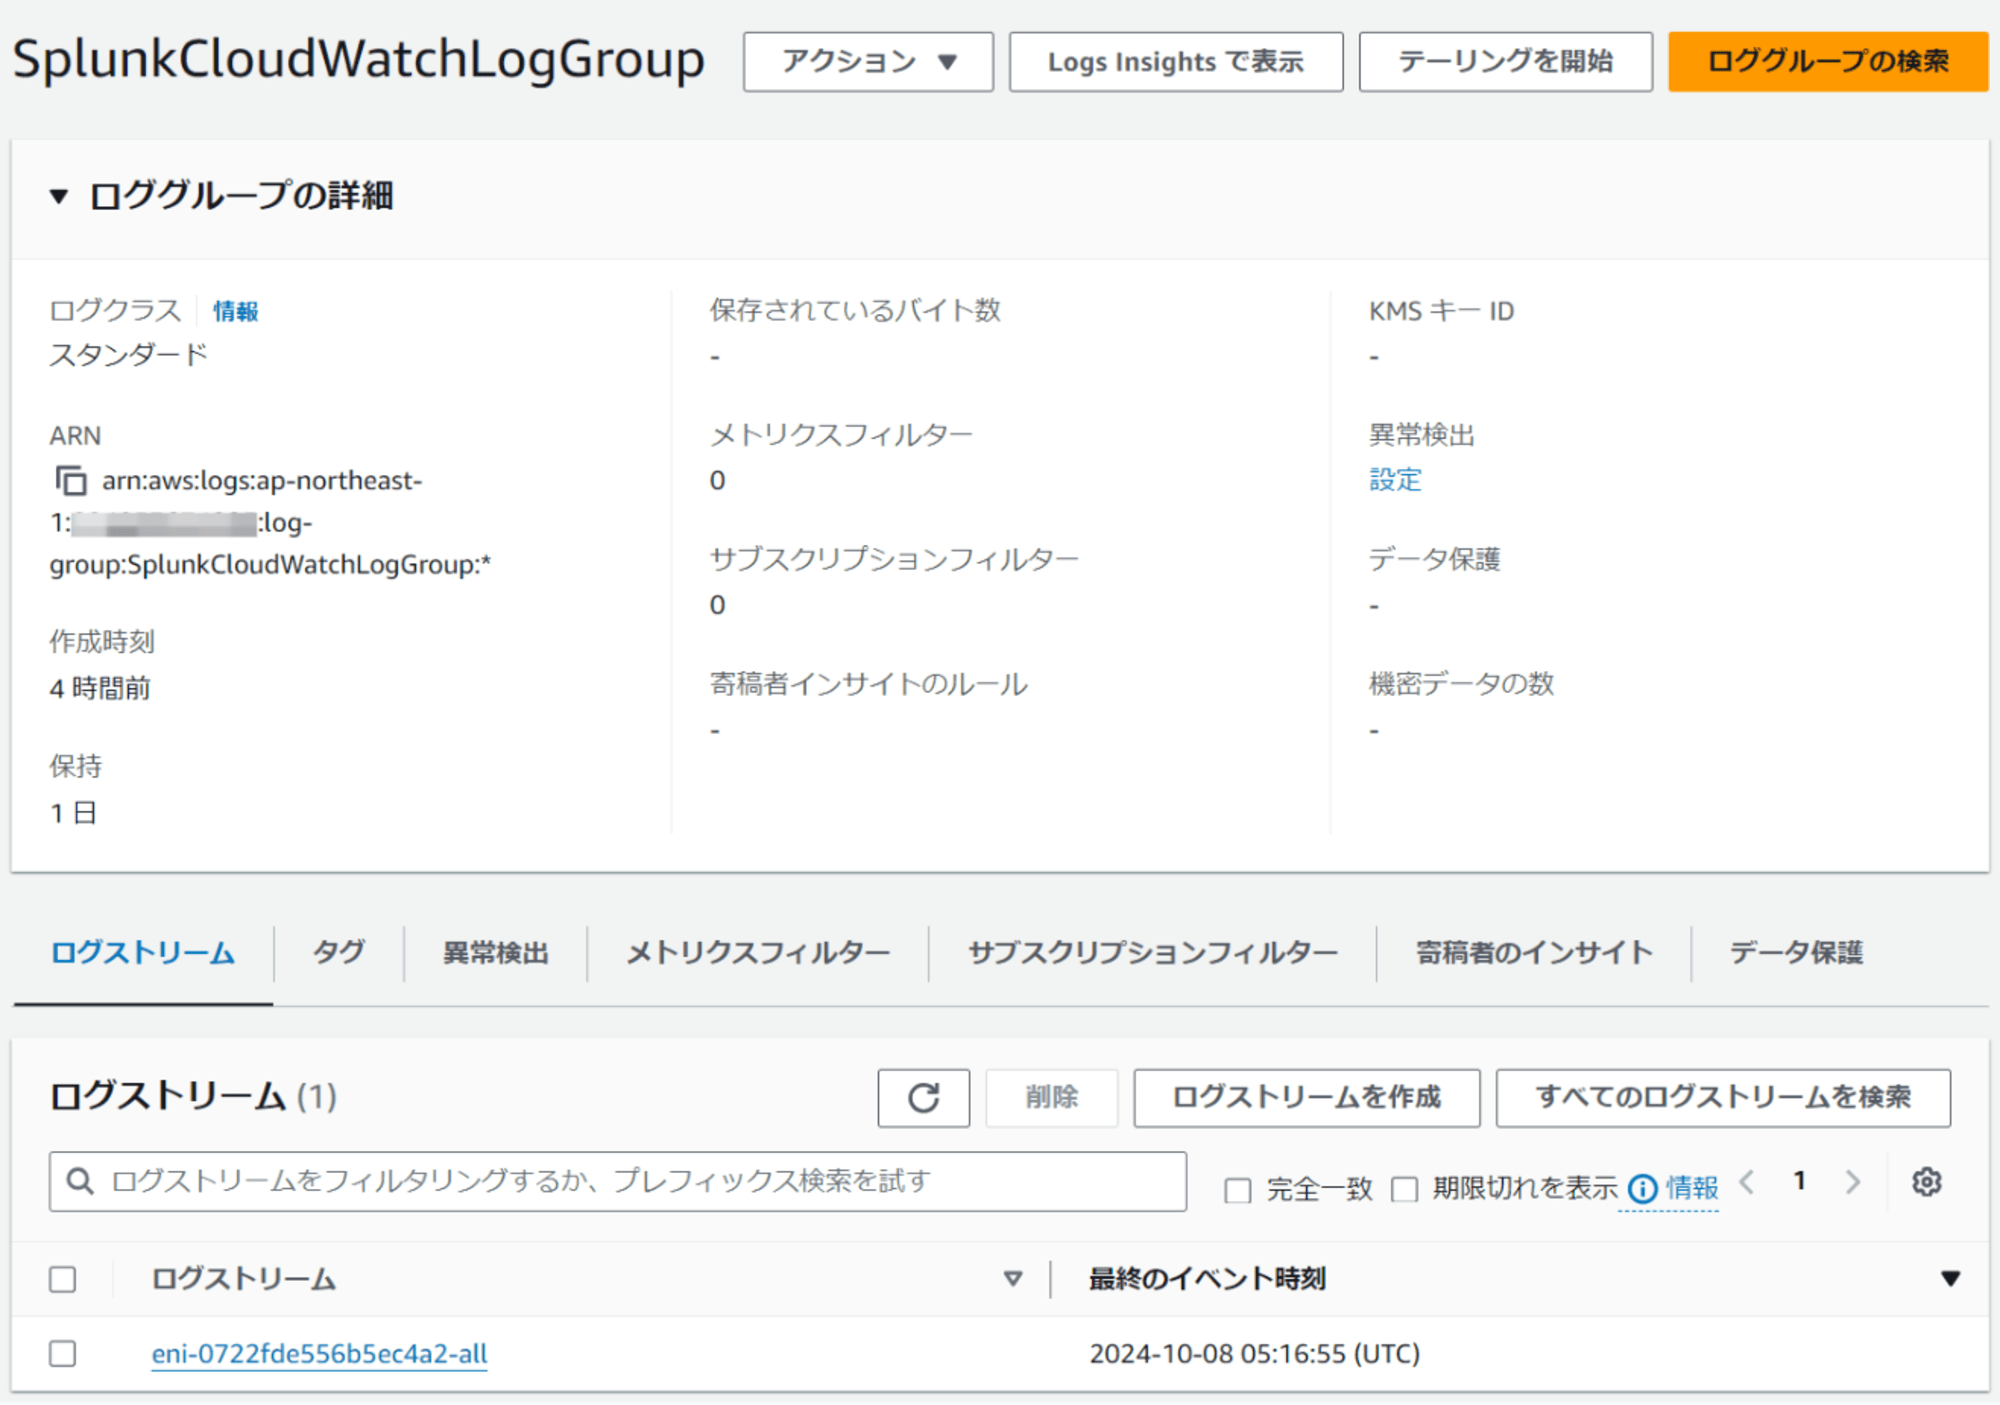Click the ログストリーム (1) section heading
The height and width of the screenshot is (1405, 2000).
193,1097
